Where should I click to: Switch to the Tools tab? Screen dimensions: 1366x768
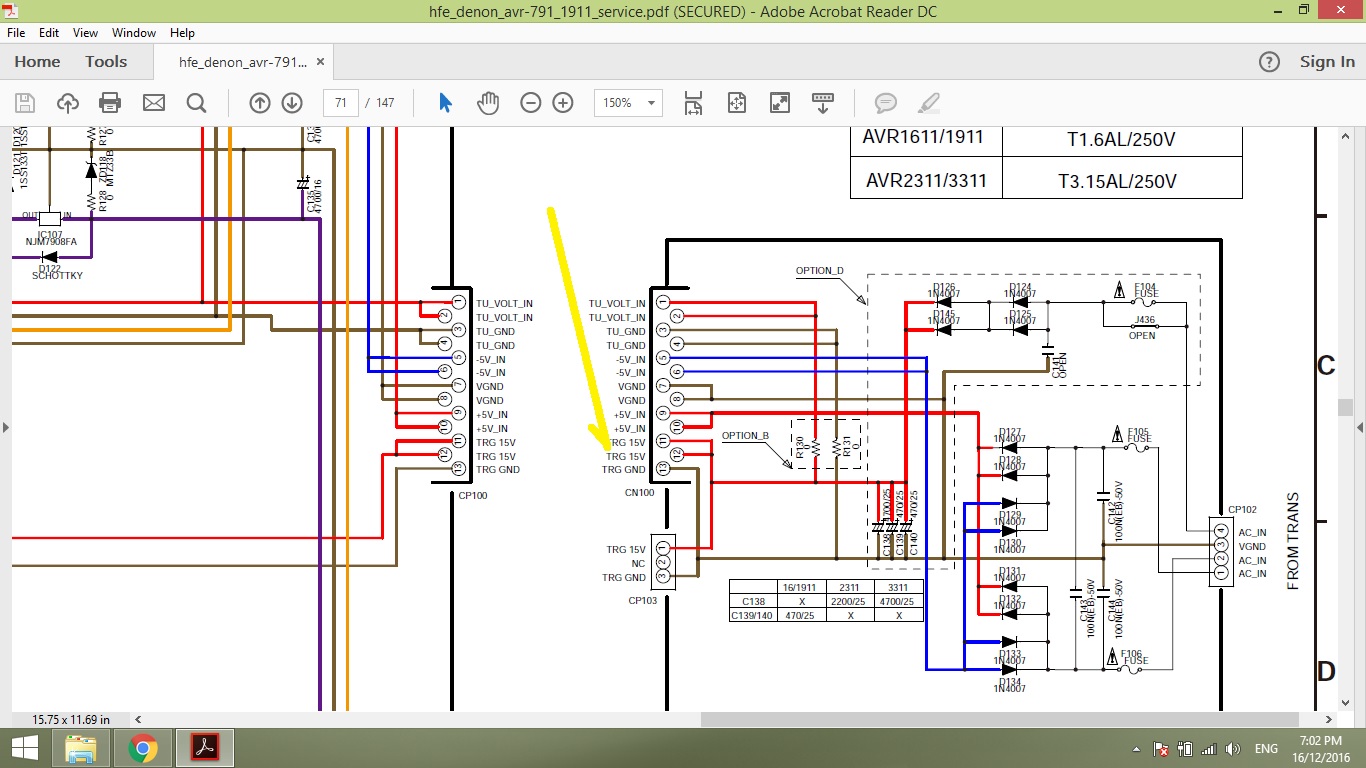[106, 62]
